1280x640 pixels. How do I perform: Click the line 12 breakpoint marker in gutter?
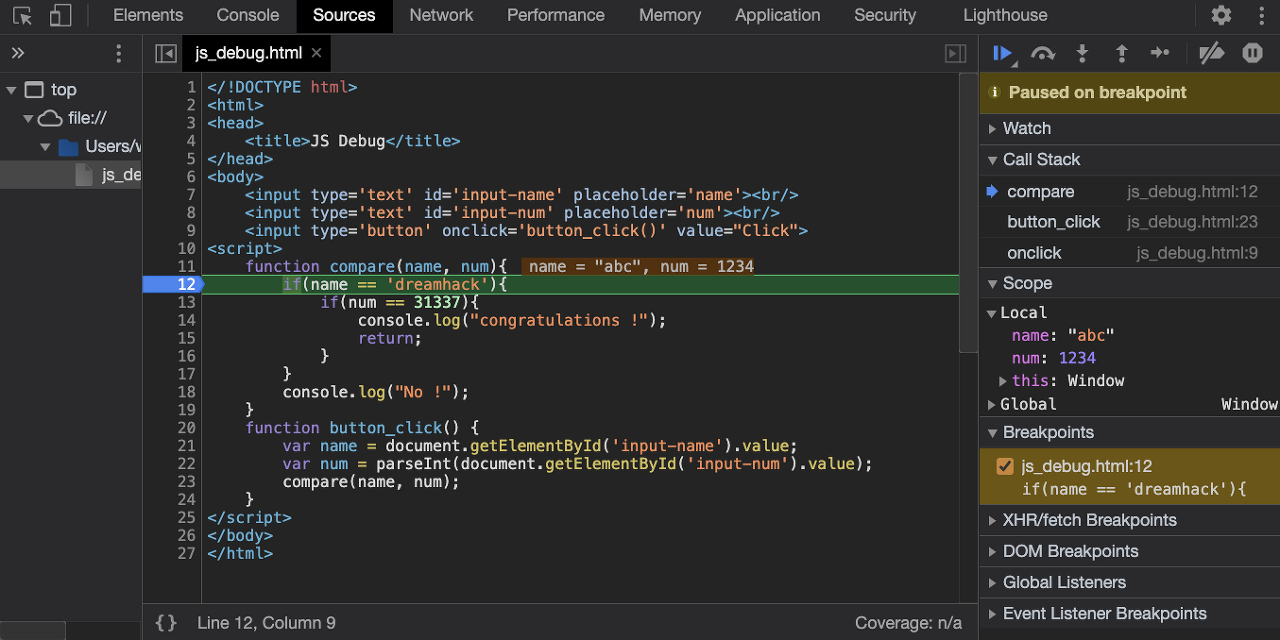coord(172,284)
